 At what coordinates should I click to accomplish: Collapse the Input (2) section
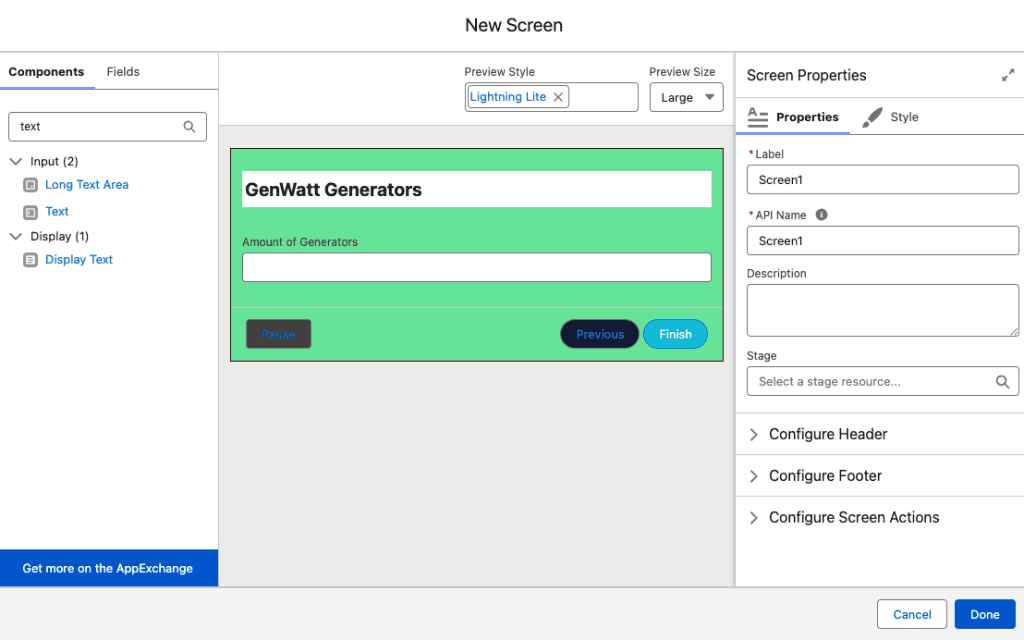tap(16, 161)
